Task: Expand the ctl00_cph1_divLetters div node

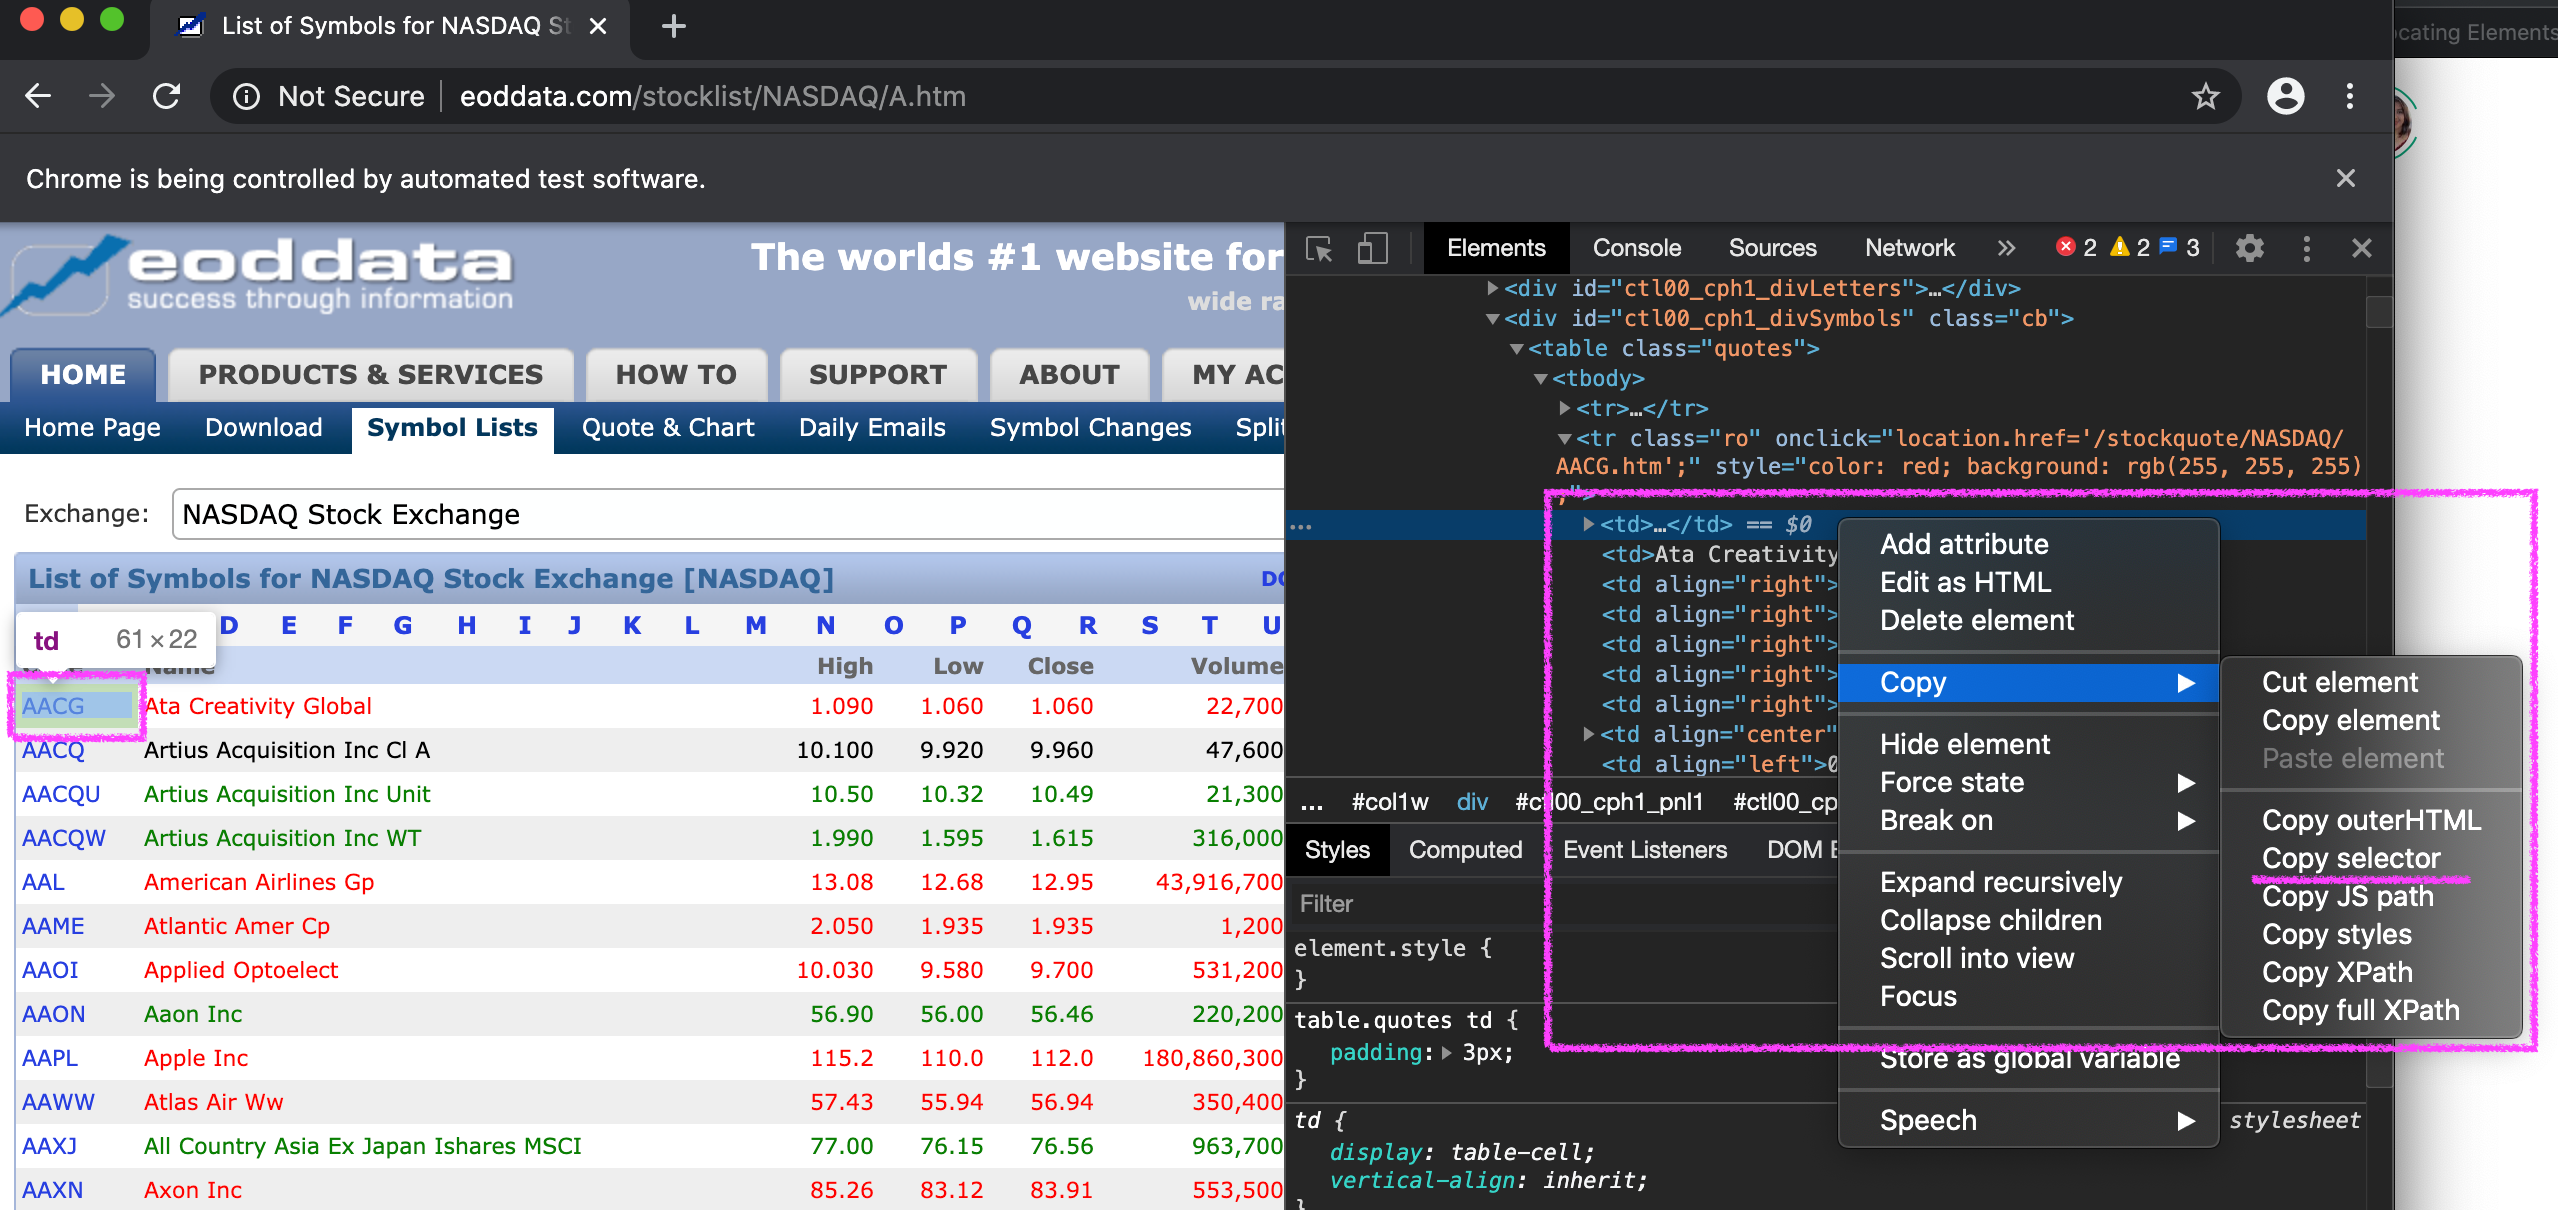Action: [1492, 288]
